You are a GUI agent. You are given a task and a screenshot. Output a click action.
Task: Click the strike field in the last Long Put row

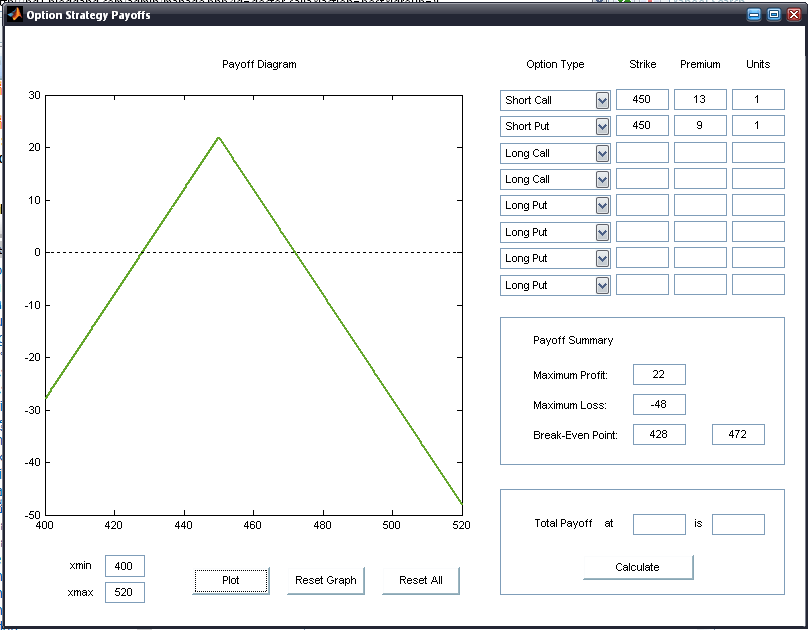642,284
